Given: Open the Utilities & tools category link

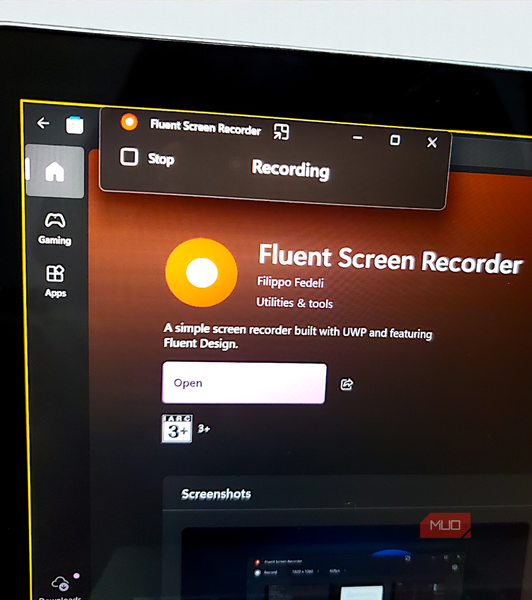Looking at the screenshot, I should (294, 303).
